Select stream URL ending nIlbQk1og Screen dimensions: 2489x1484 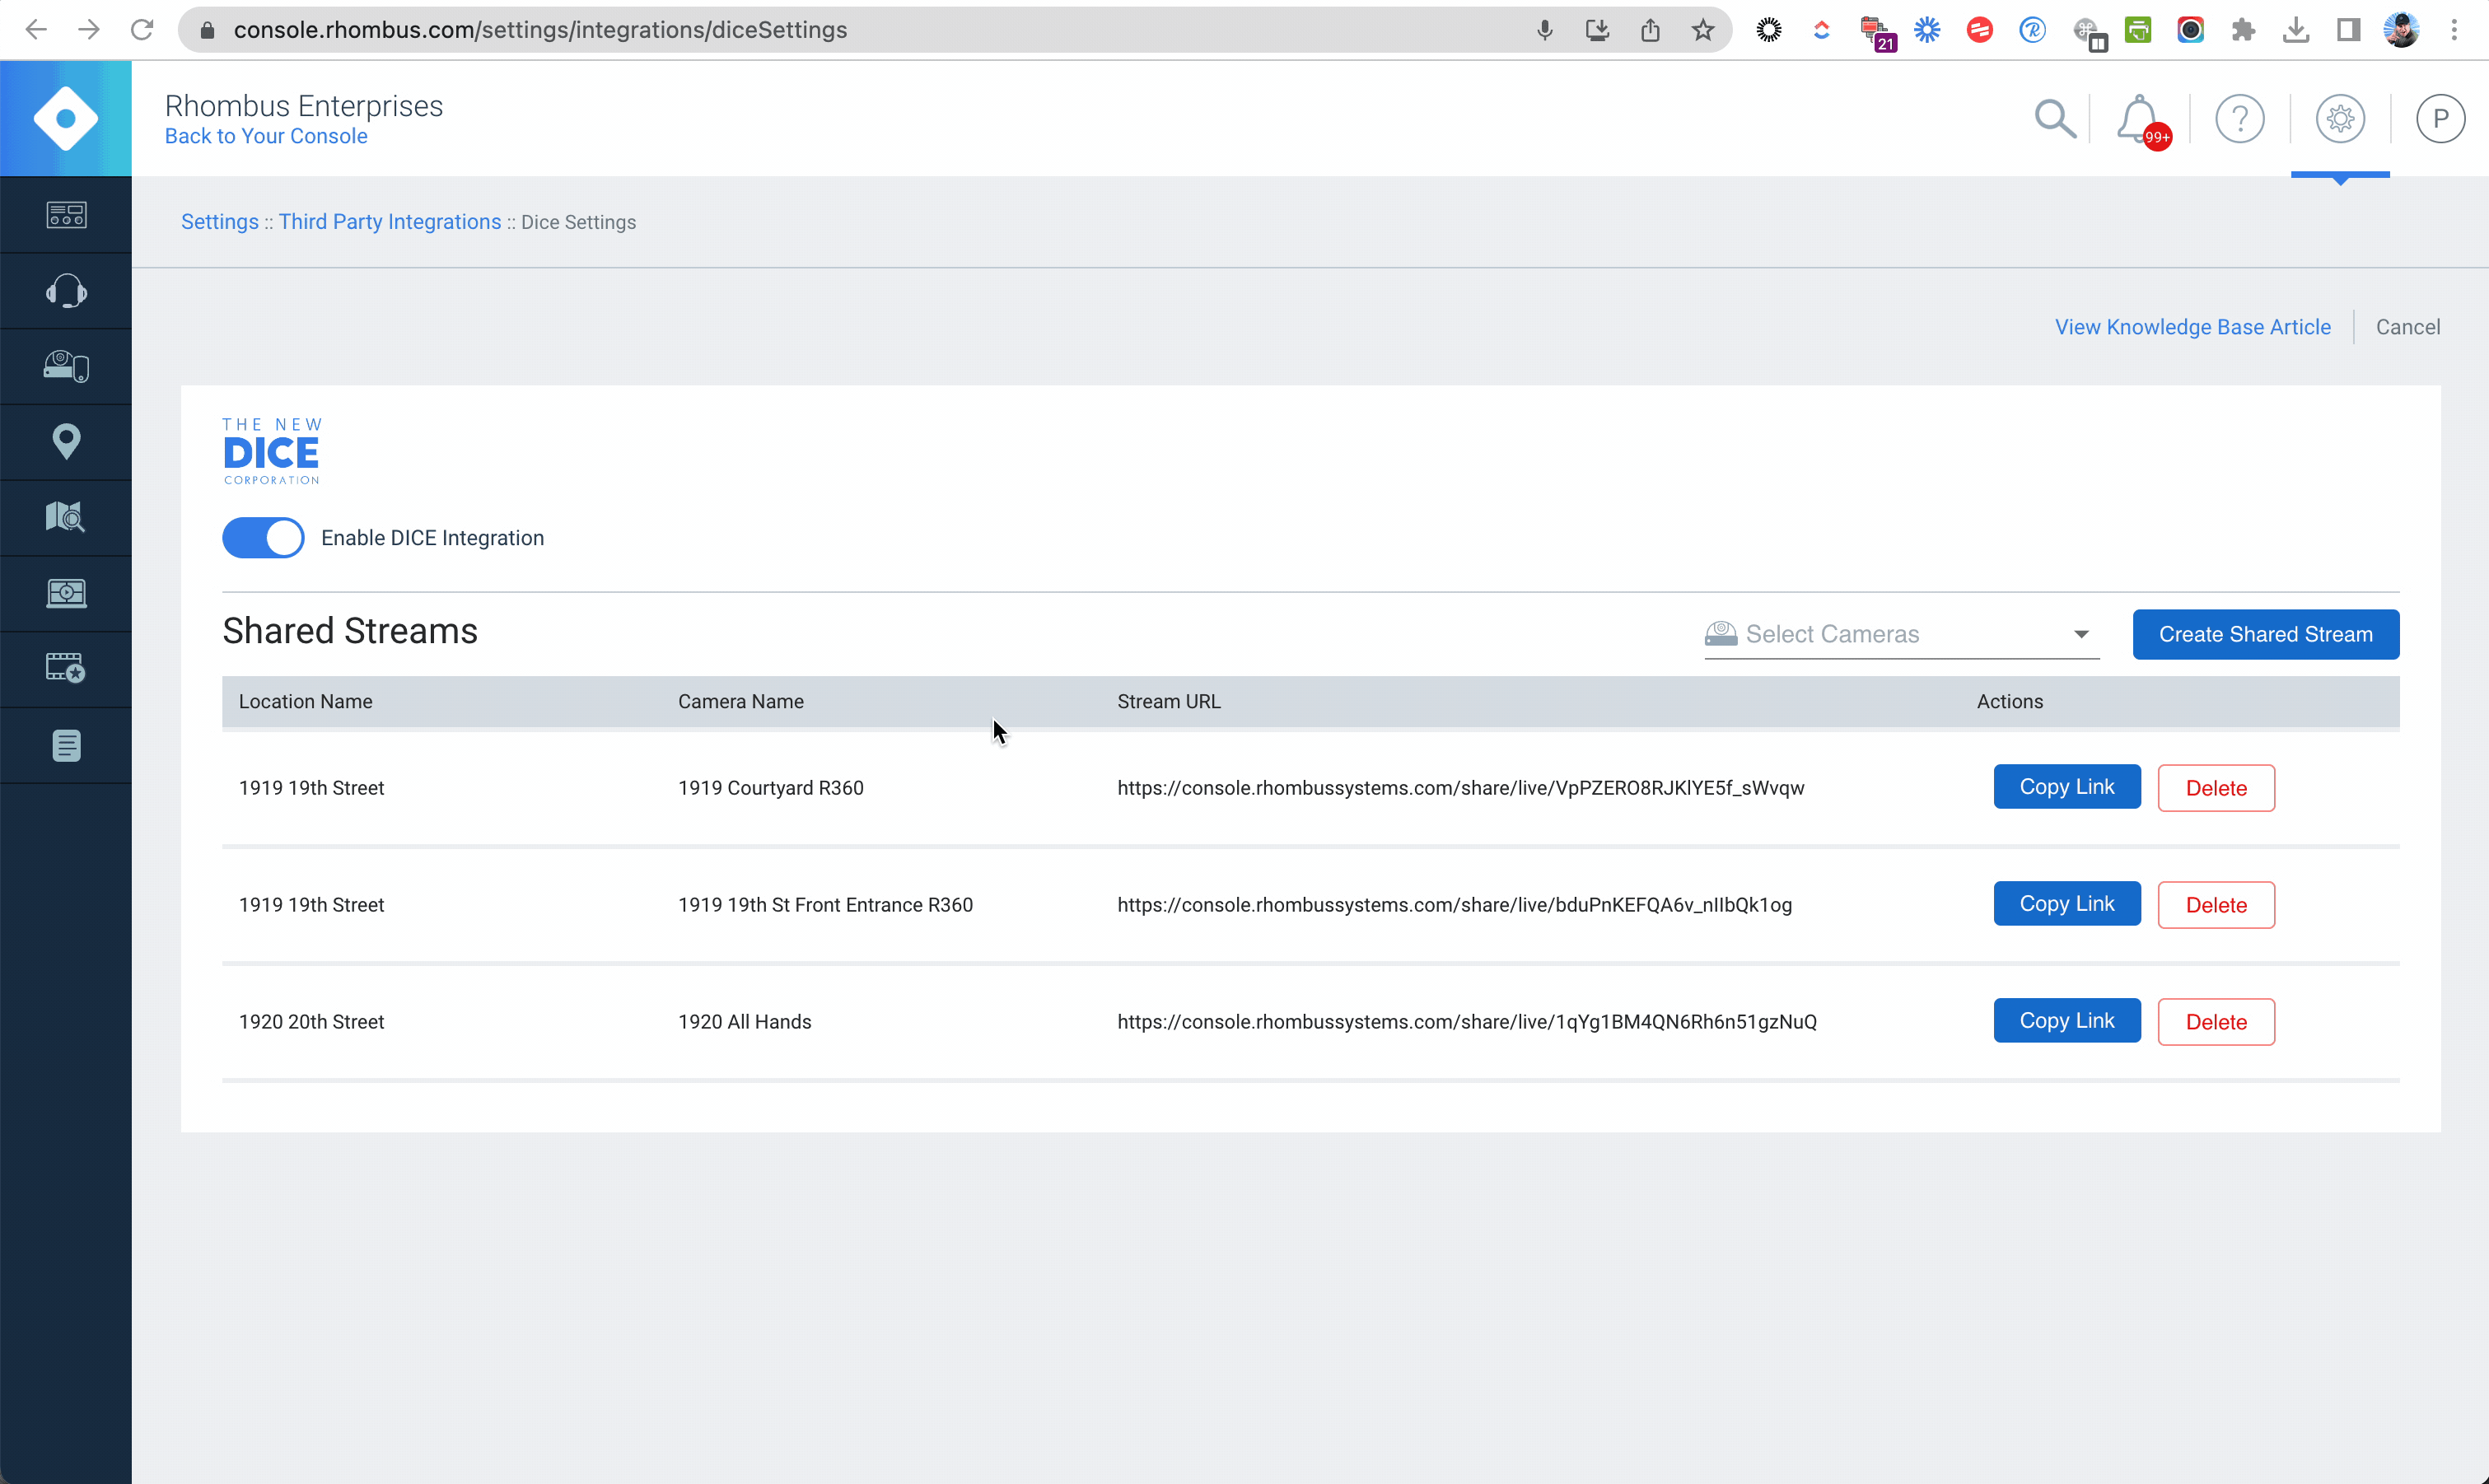[x=1454, y=905]
